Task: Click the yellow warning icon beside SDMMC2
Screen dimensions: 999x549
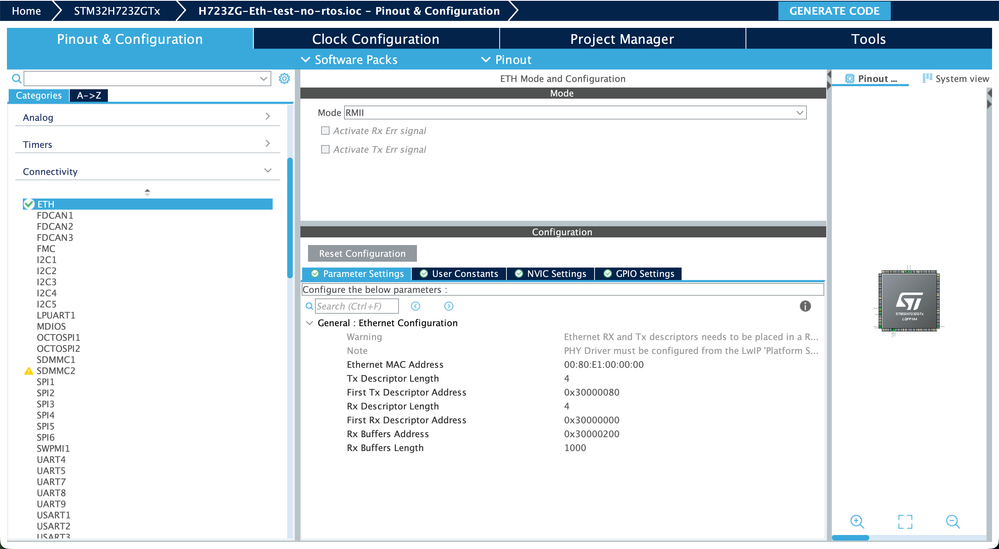Action: tap(29, 371)
